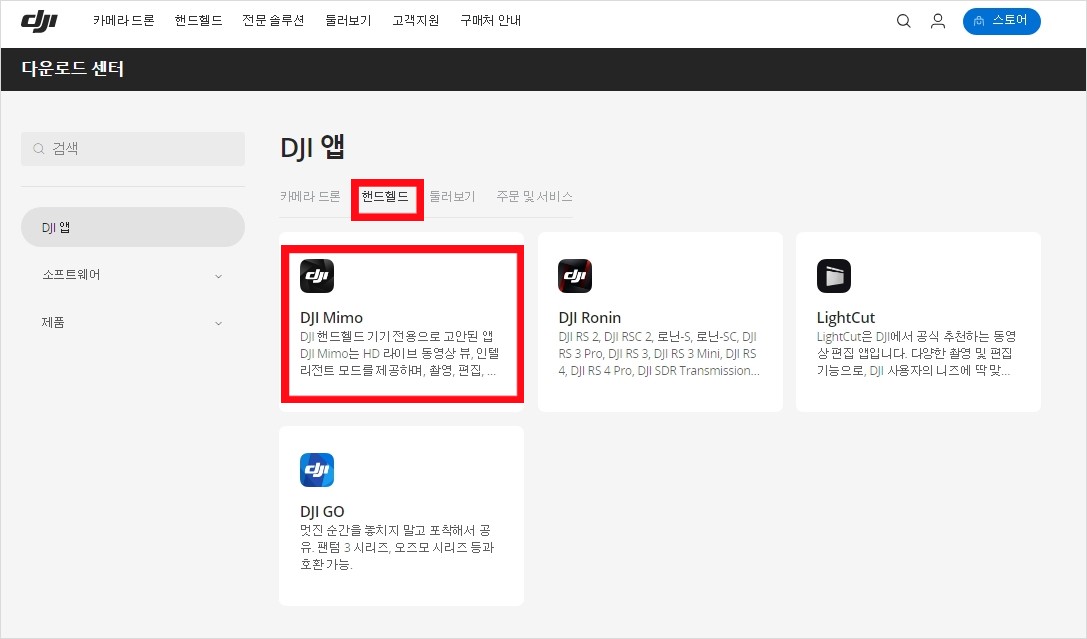Open the user account icon
The image size is (1087, 639).
pyautogui.click(x=937, y=21)
